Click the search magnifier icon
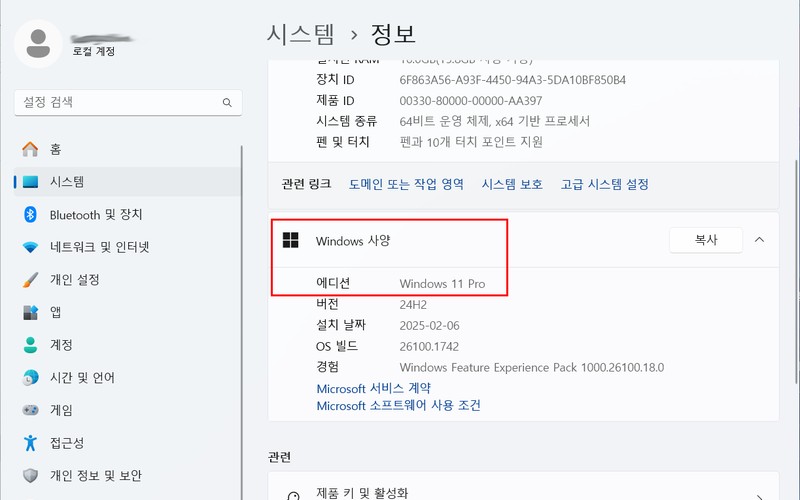This screenshot has height=500, width=800. click(x=227, y=103)
